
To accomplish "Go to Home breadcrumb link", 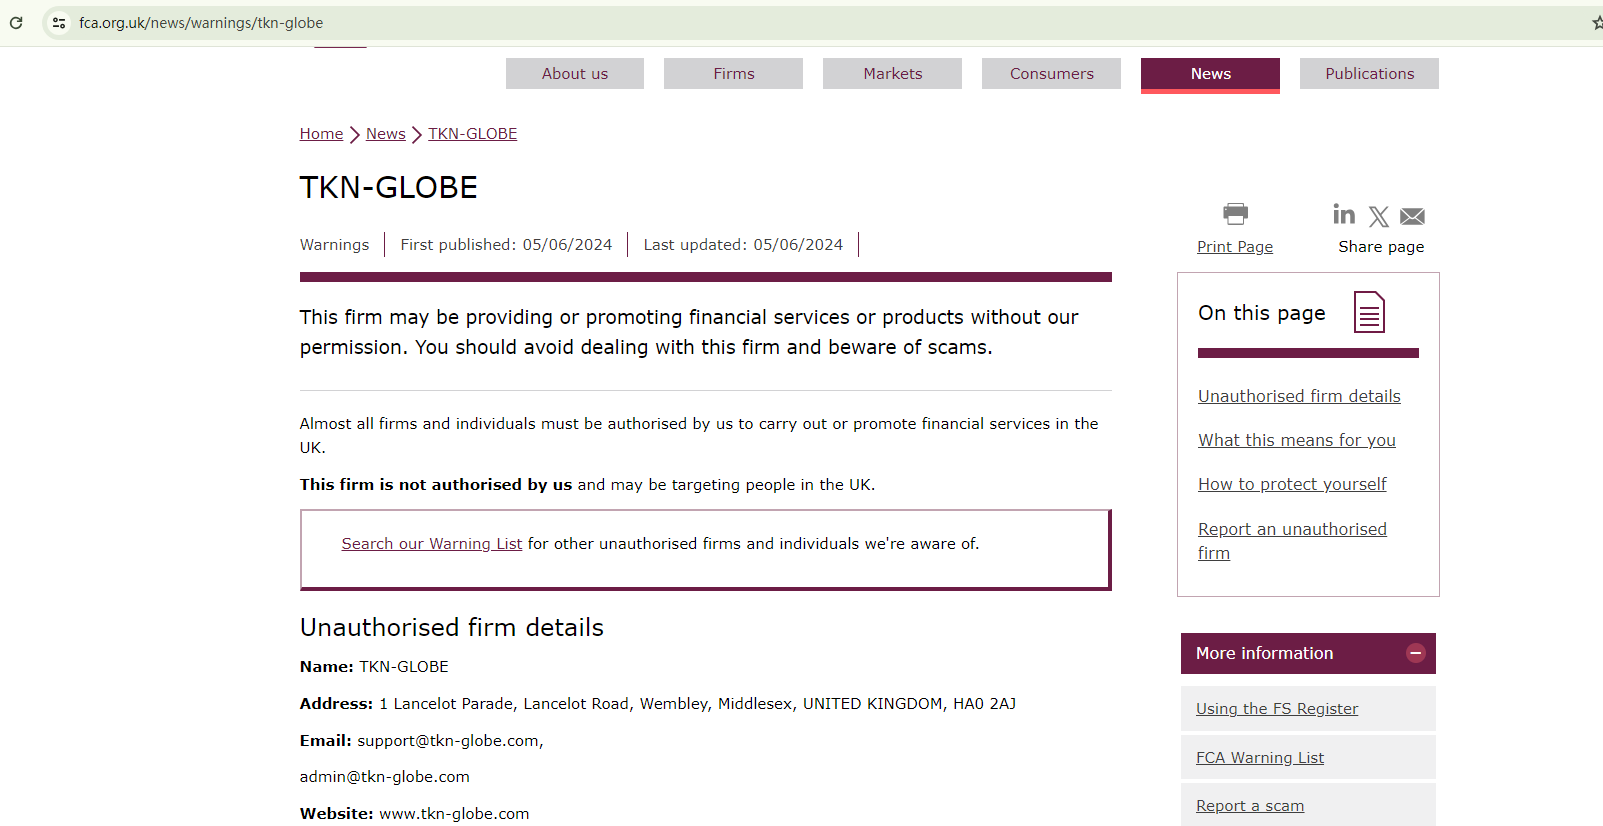I will (321, 134).
